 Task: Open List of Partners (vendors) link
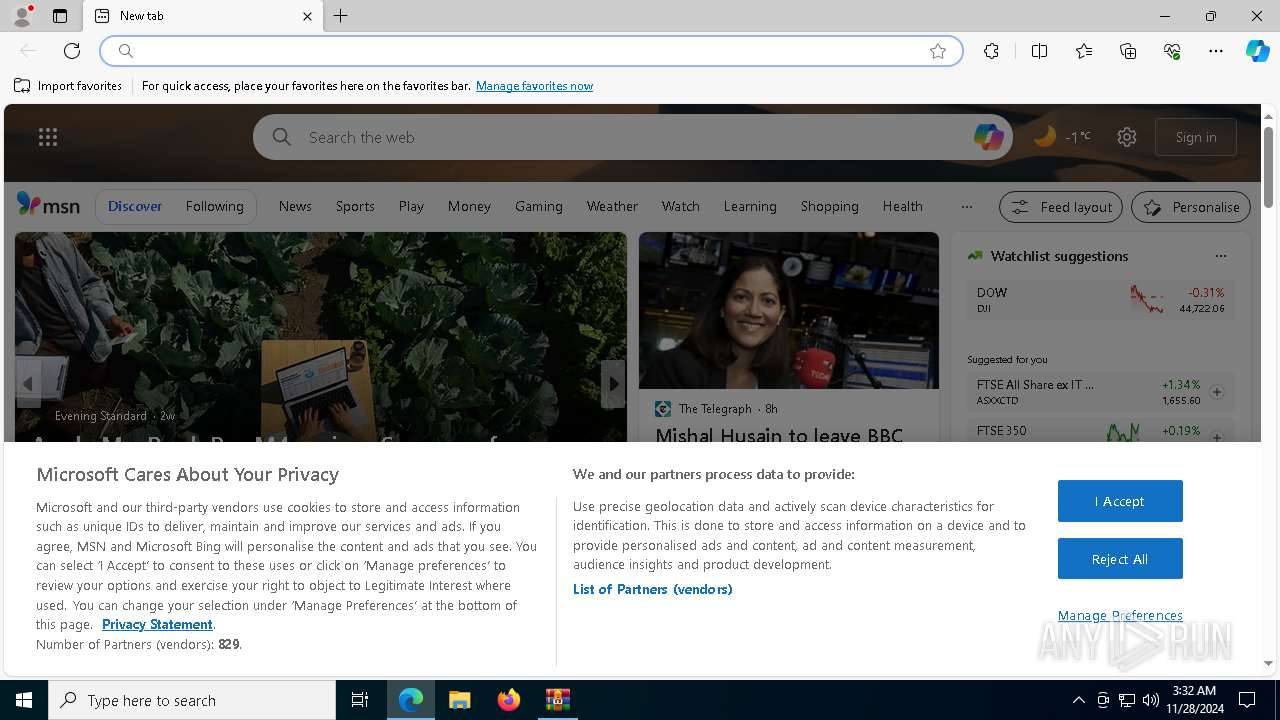(653, 589)
